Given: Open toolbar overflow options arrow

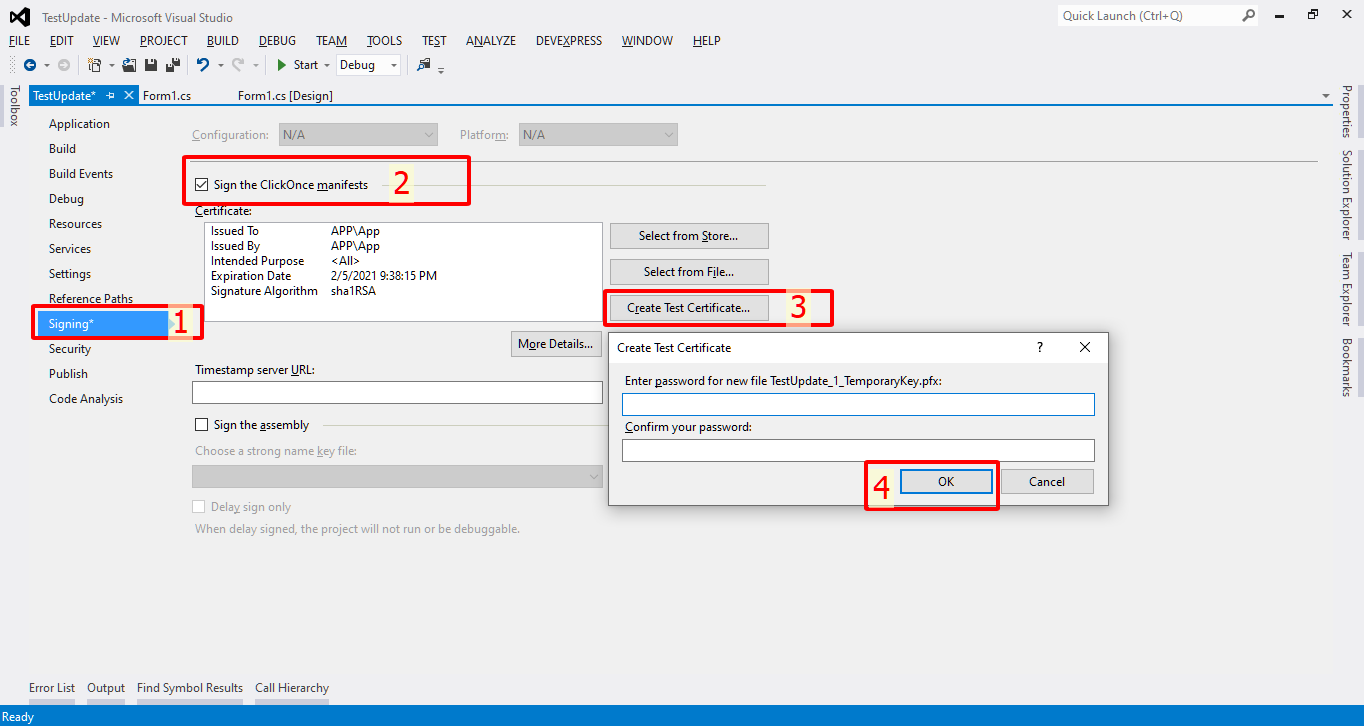Looking at the screenshot, I should tap(441, 70).
